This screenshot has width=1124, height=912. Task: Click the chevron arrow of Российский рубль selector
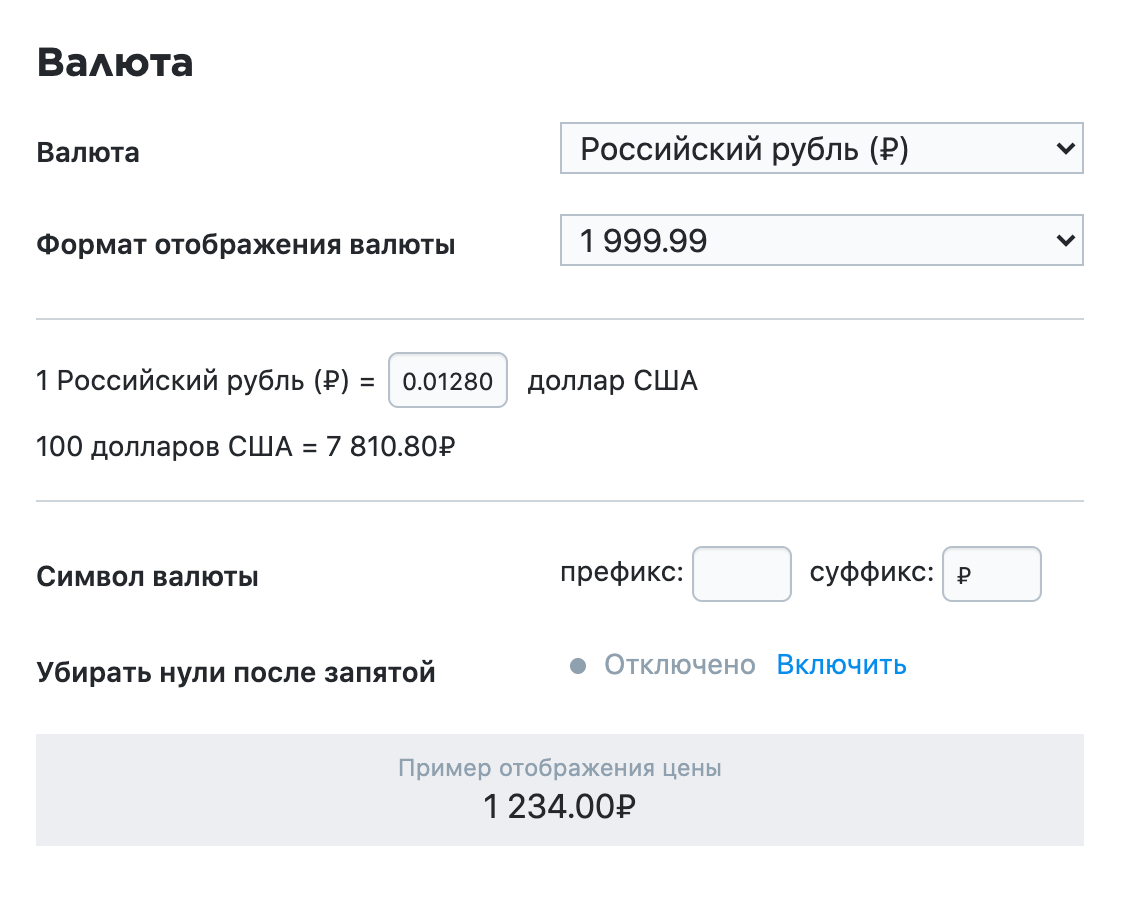1065,148
